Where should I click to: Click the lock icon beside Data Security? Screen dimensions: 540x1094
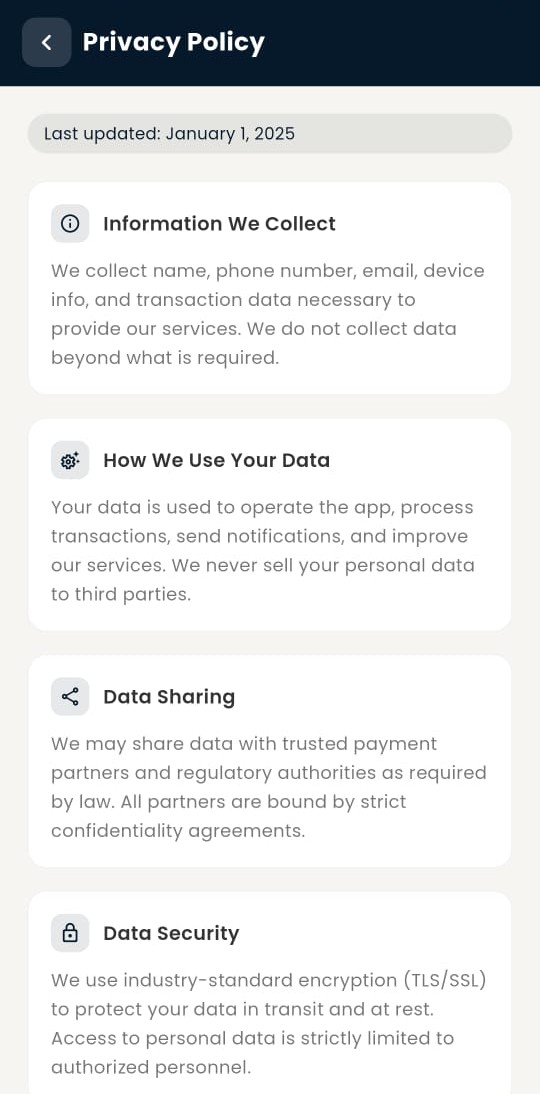click(x=70, y=933)
